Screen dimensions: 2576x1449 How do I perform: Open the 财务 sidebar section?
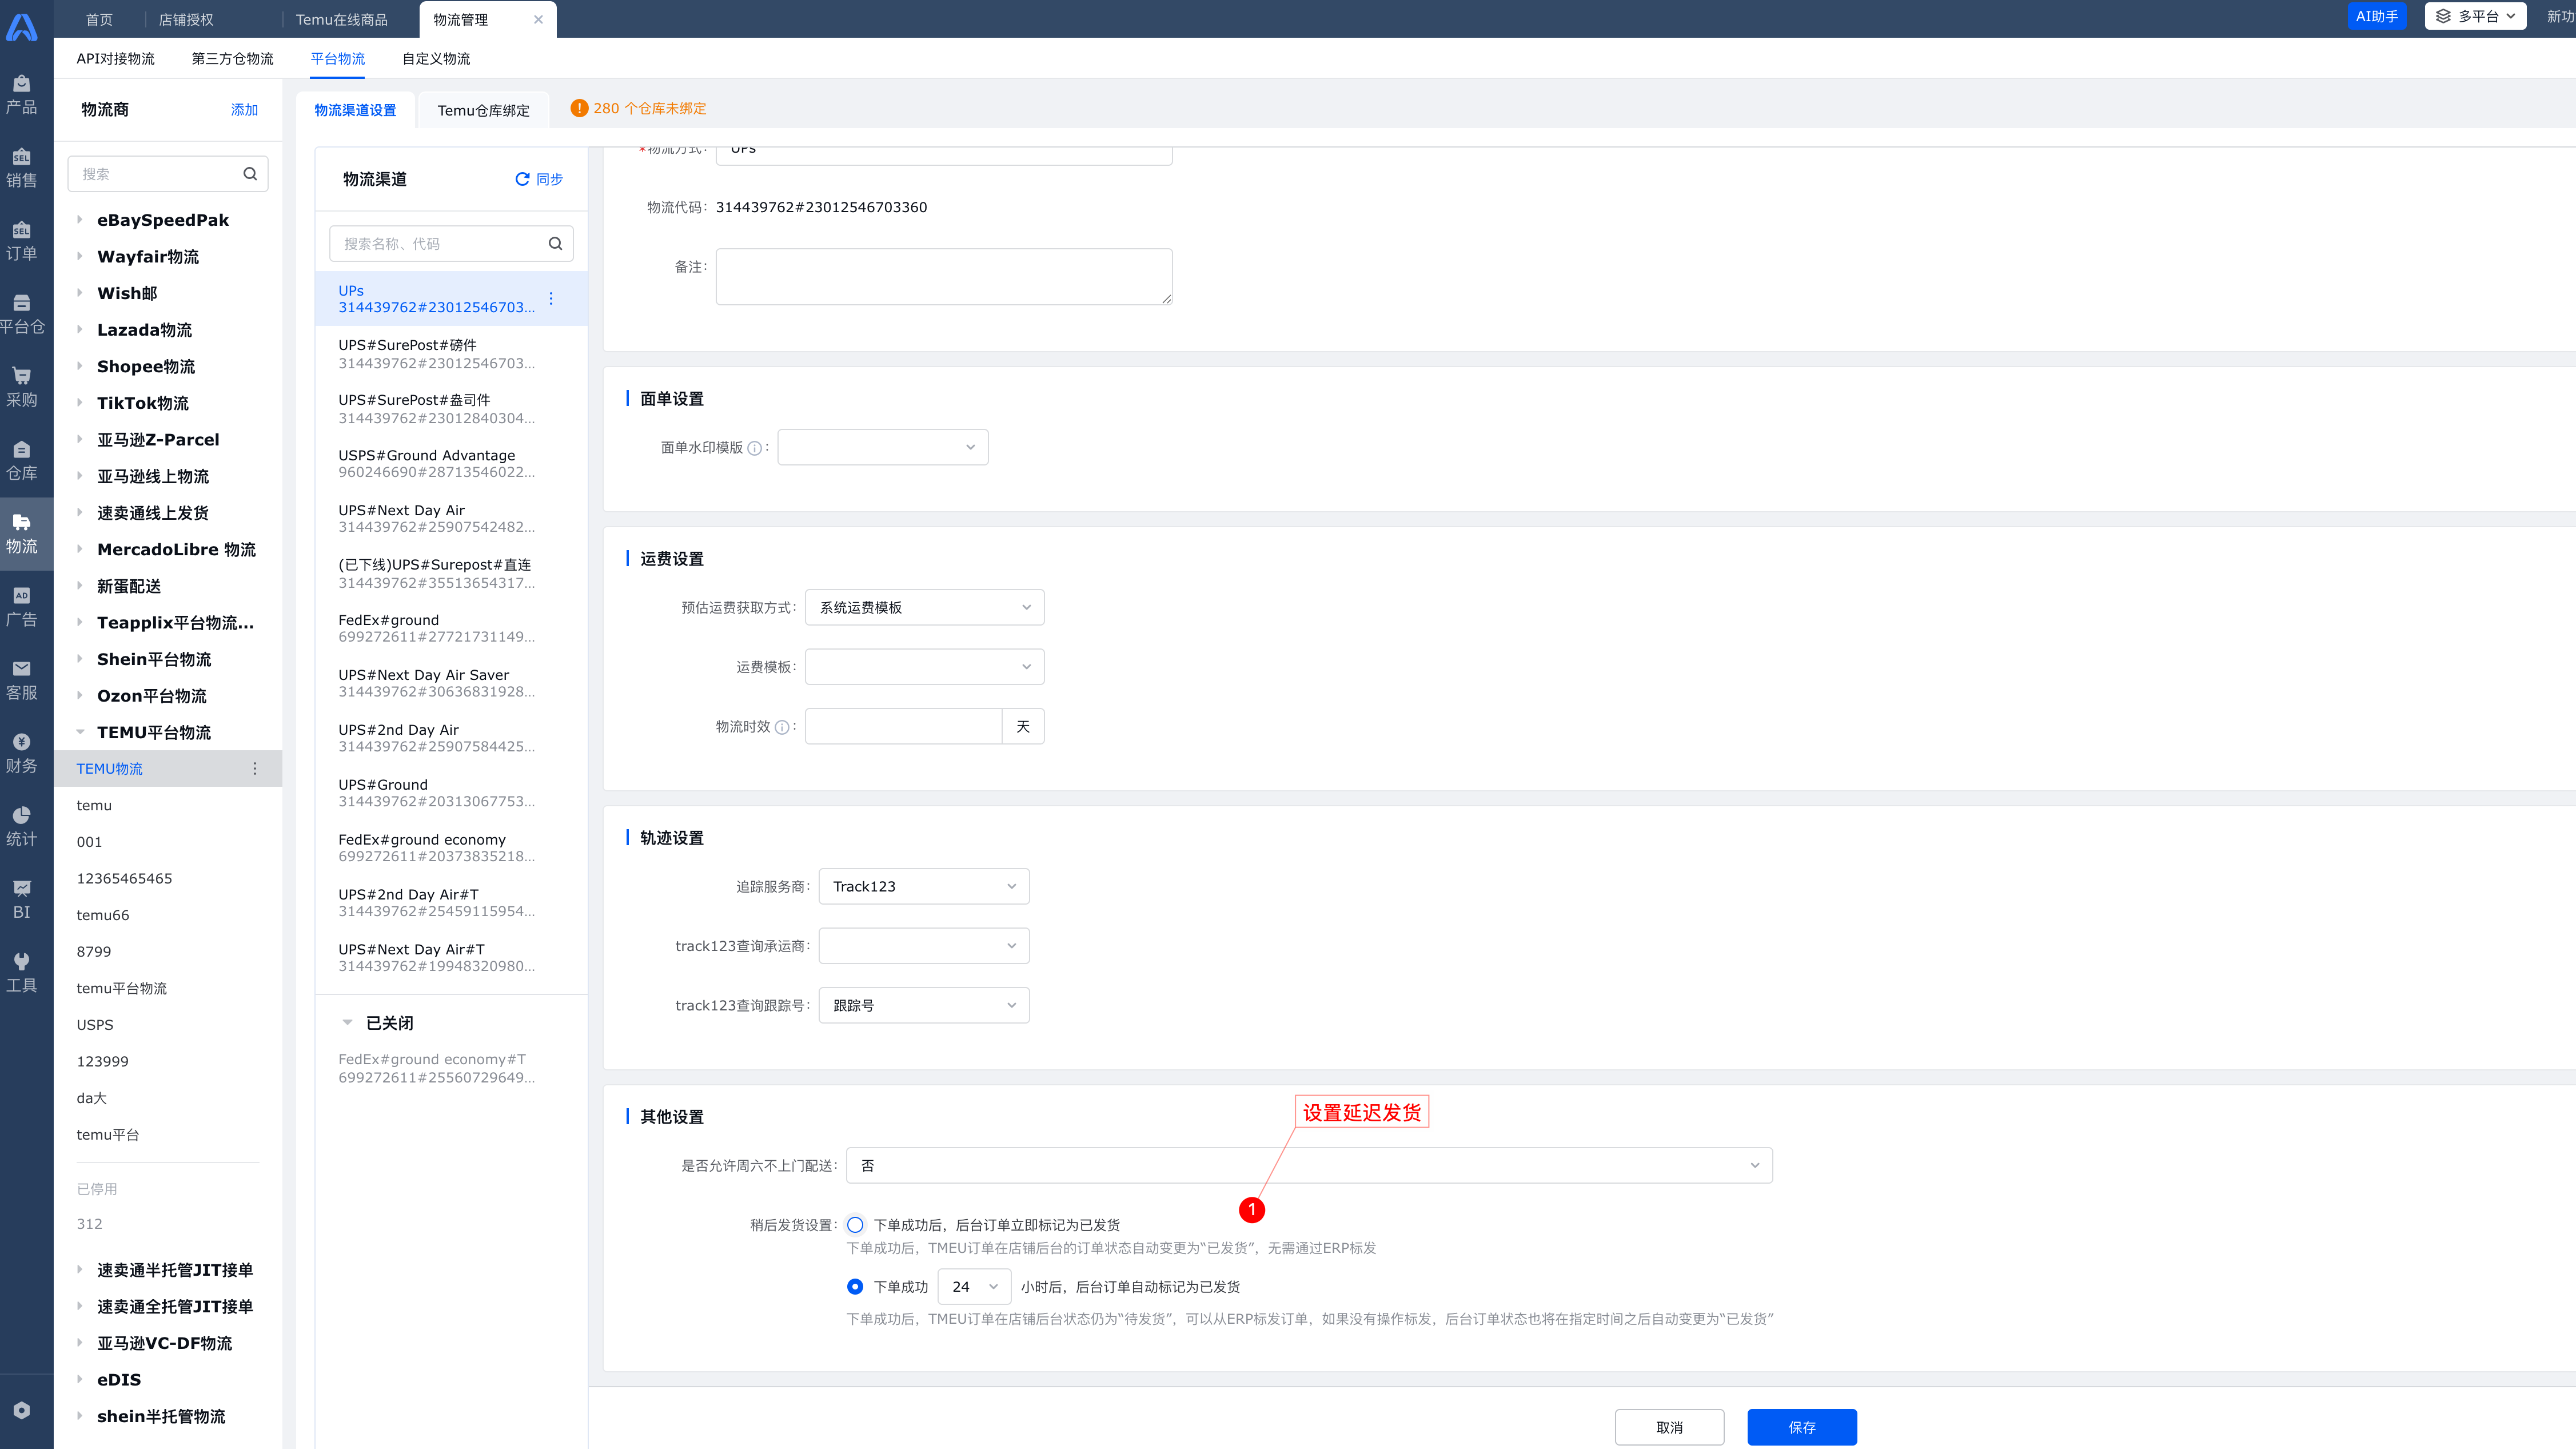coord(21,752)
